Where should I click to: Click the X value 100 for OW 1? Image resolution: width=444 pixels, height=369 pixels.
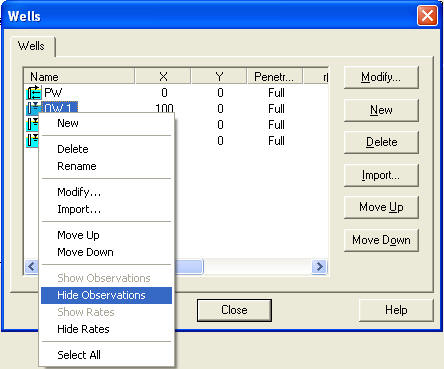pyautogui.click(x=164, y=108)
